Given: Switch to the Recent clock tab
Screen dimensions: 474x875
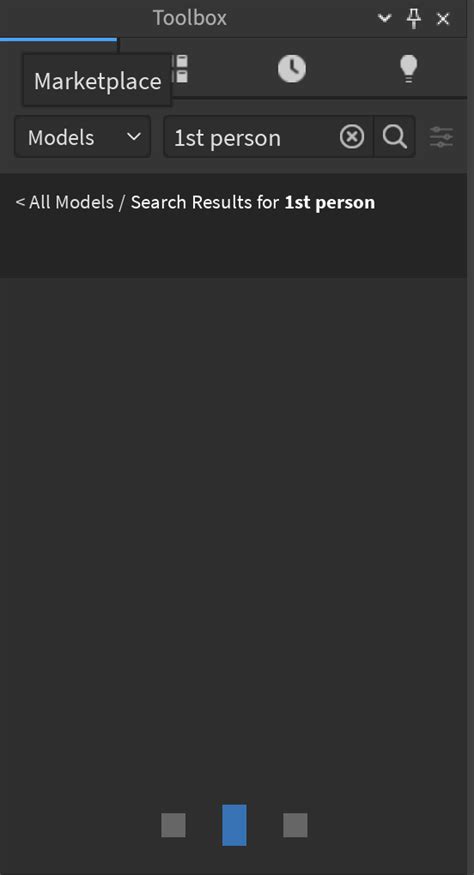Looking at the screenshot, I should pos(292,69).
